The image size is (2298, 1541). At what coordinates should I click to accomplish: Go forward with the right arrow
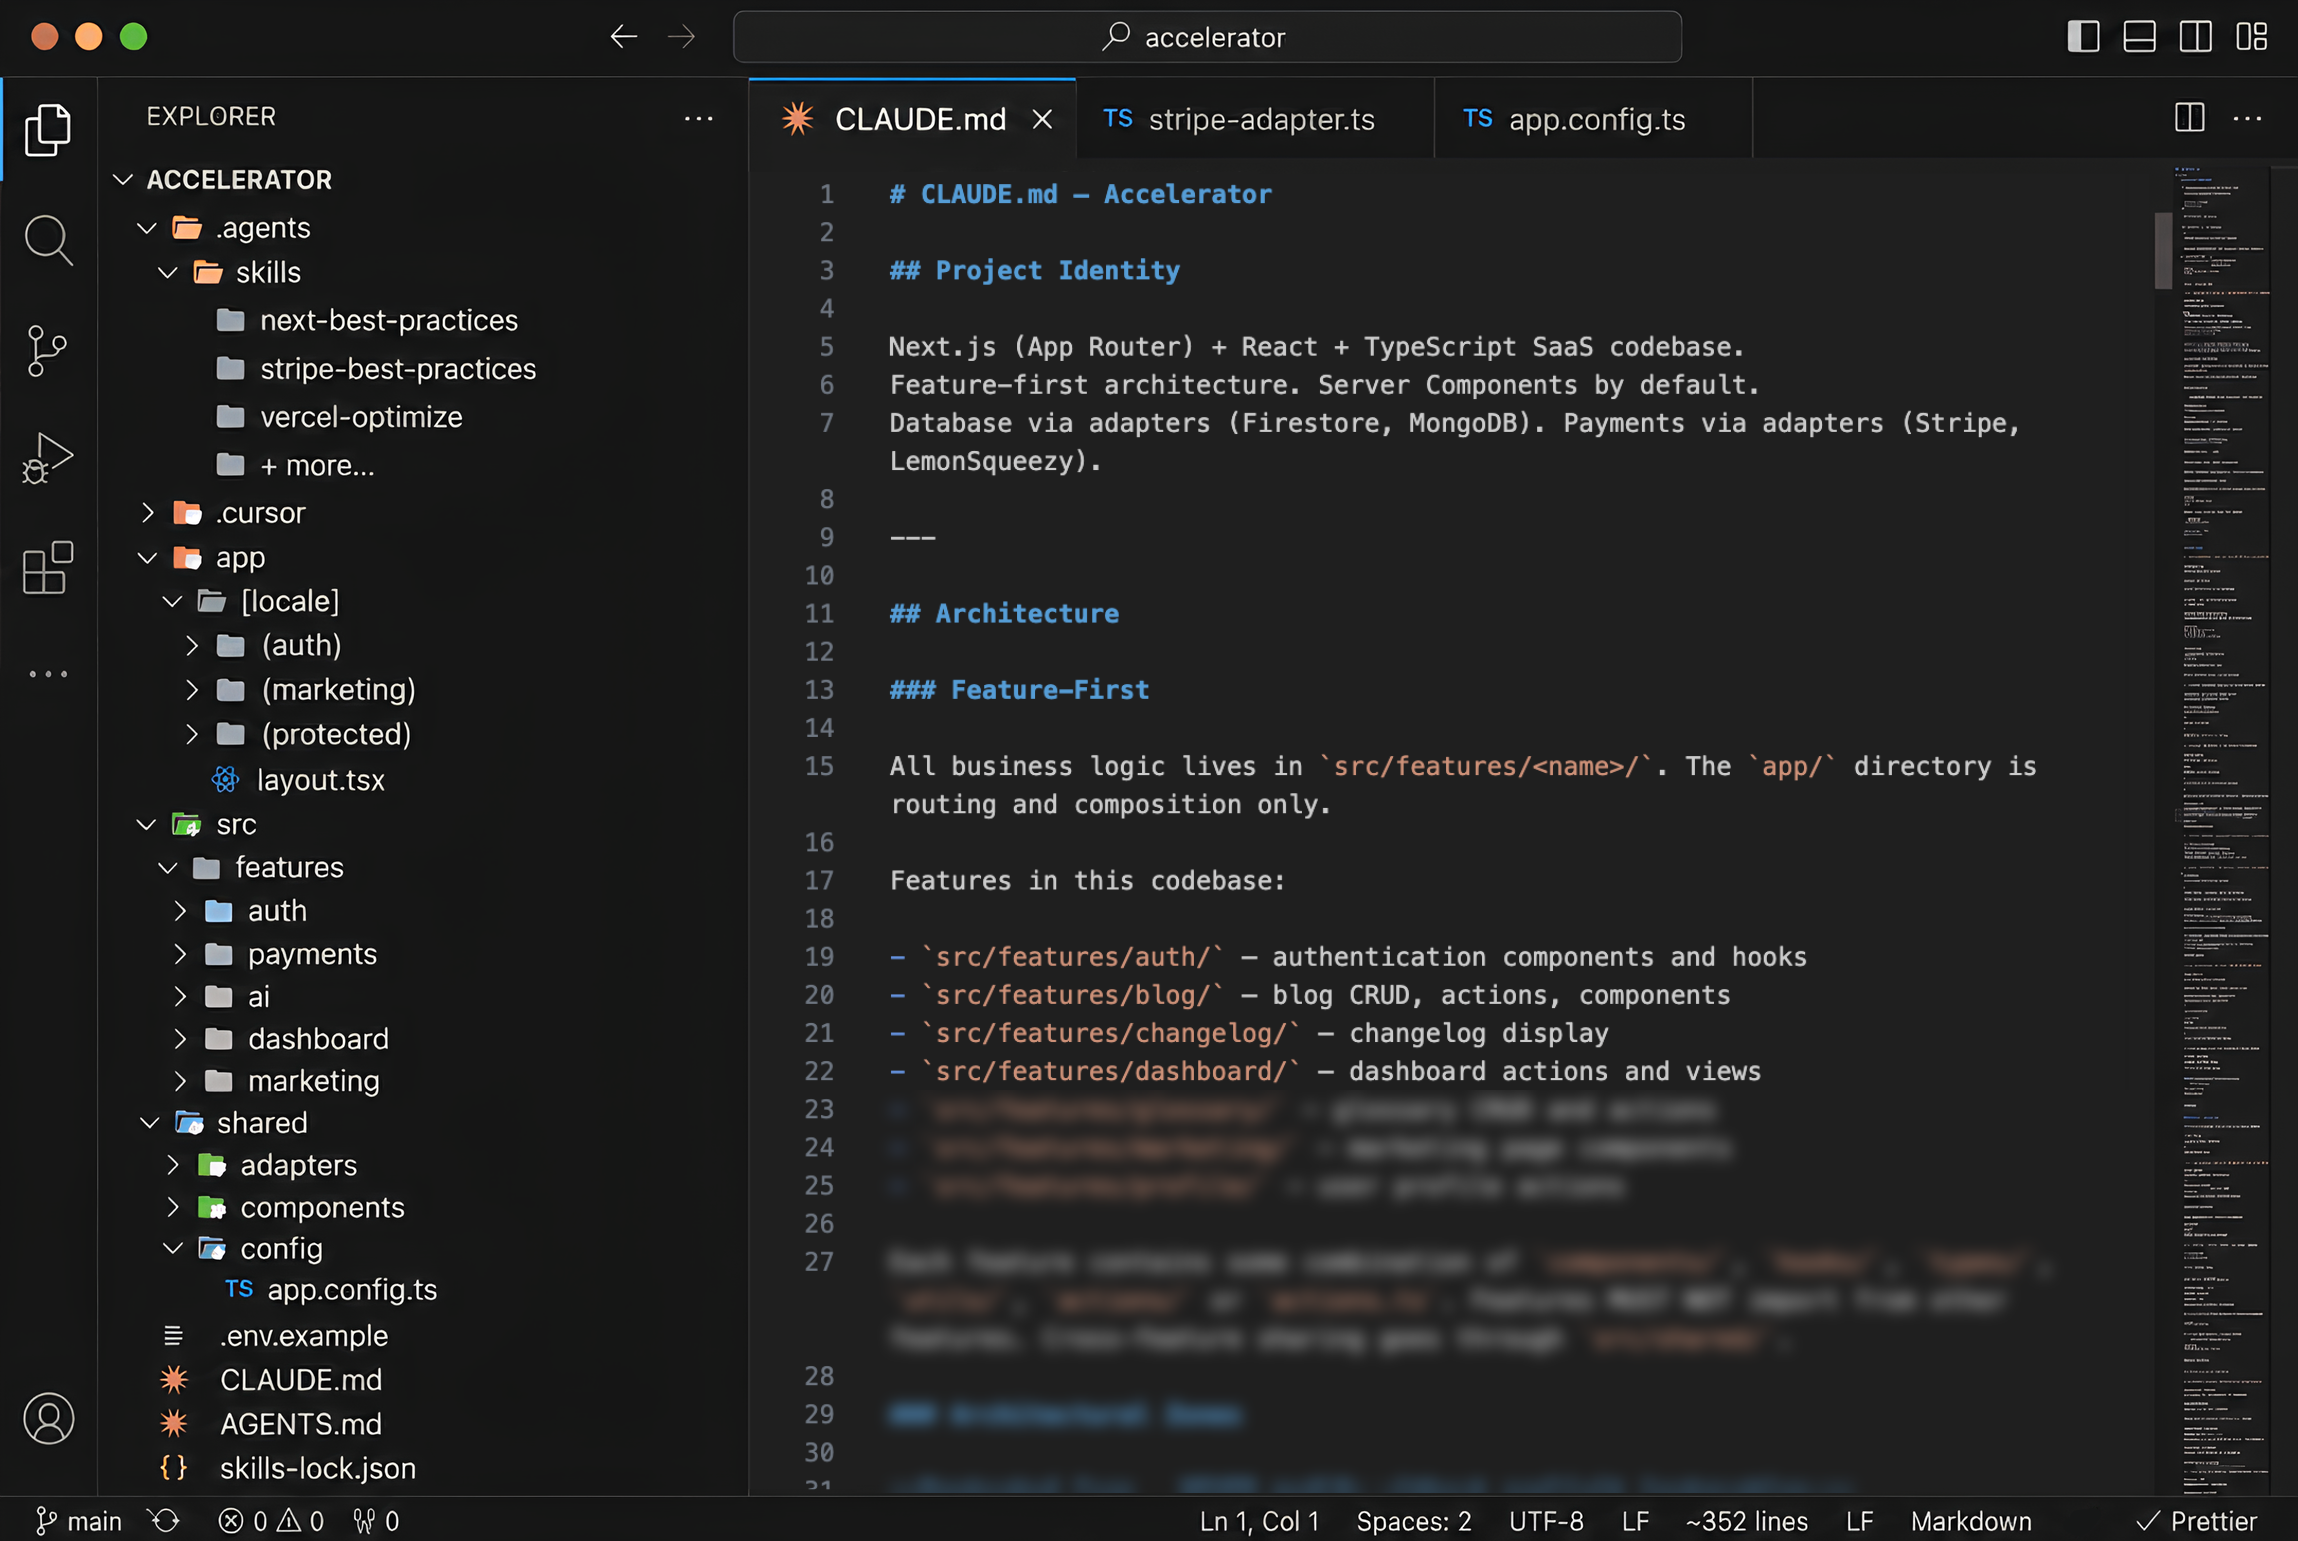click(682, 37)
